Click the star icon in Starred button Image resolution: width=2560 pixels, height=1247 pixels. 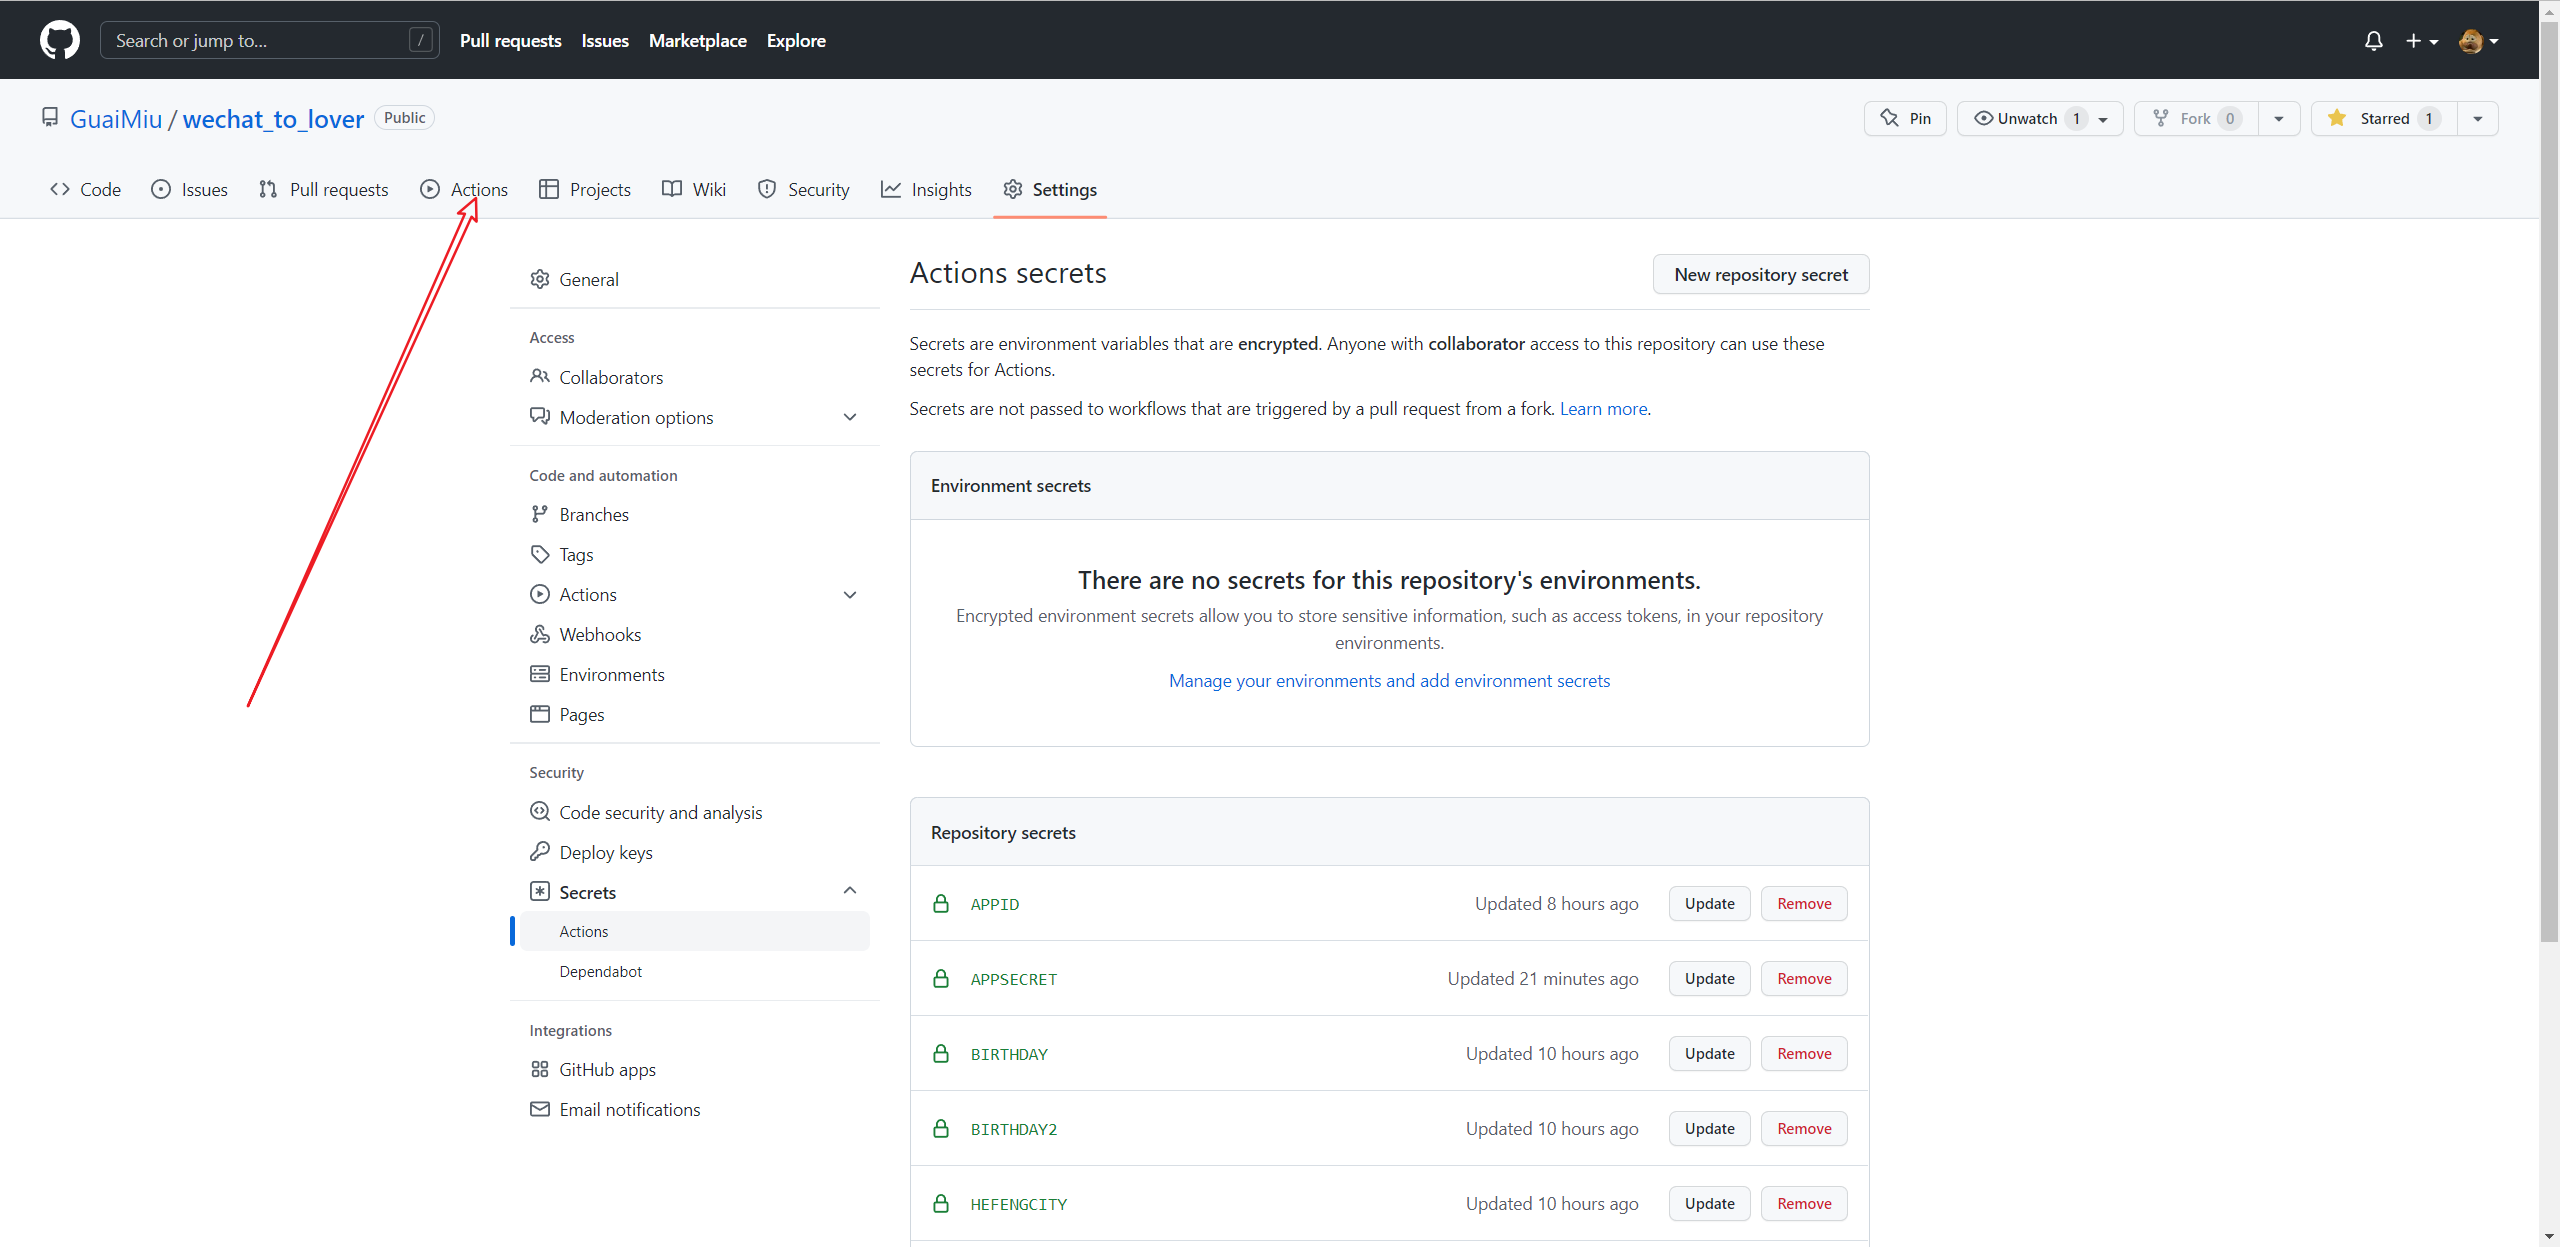click(2337, 118)
